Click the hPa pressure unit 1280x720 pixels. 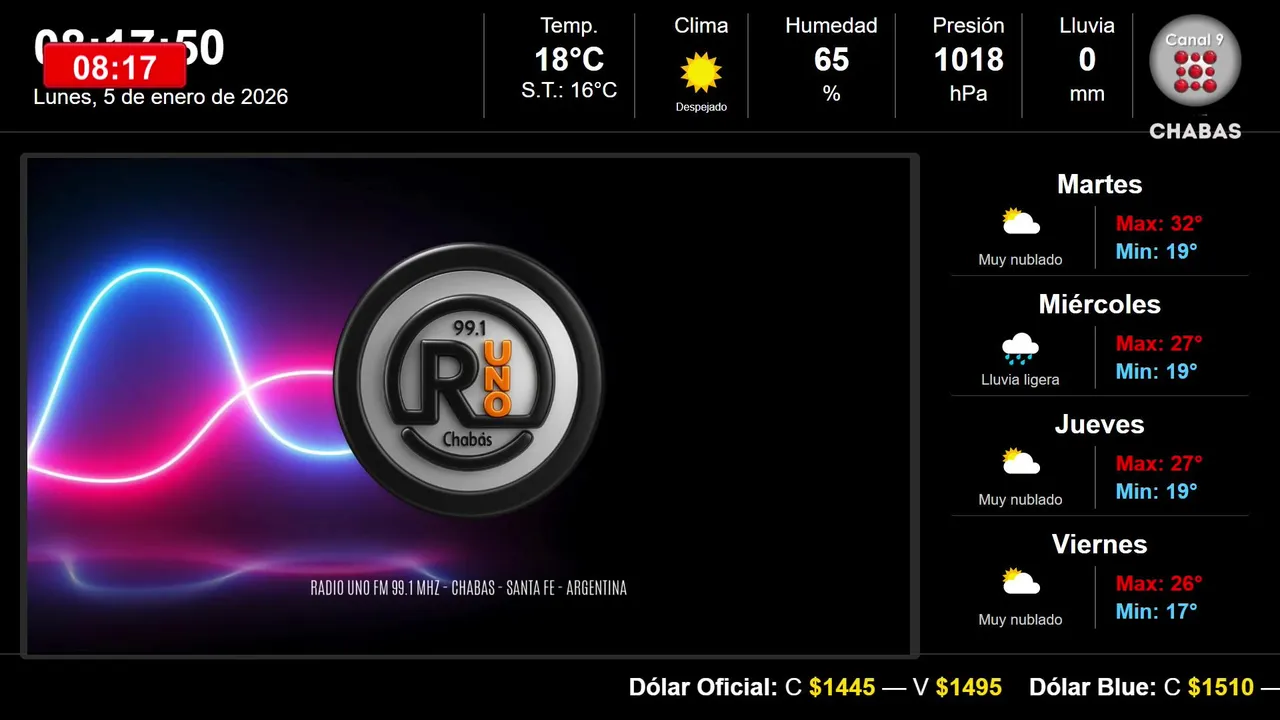[968, 94]
